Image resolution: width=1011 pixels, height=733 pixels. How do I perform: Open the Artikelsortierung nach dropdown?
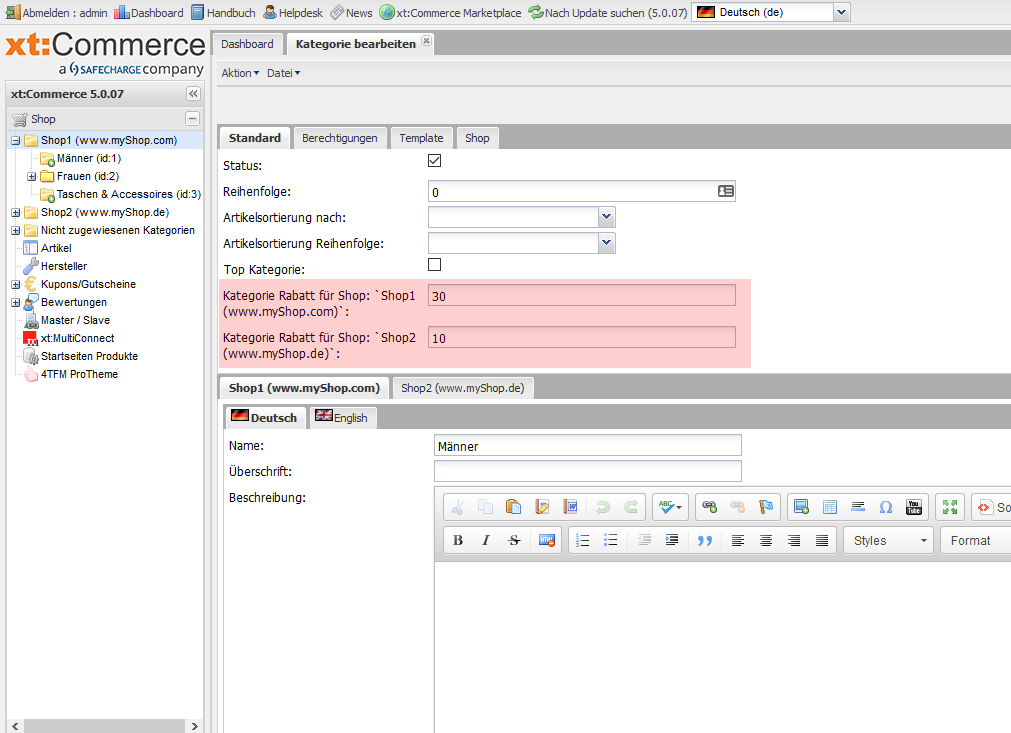click(606, 217)
